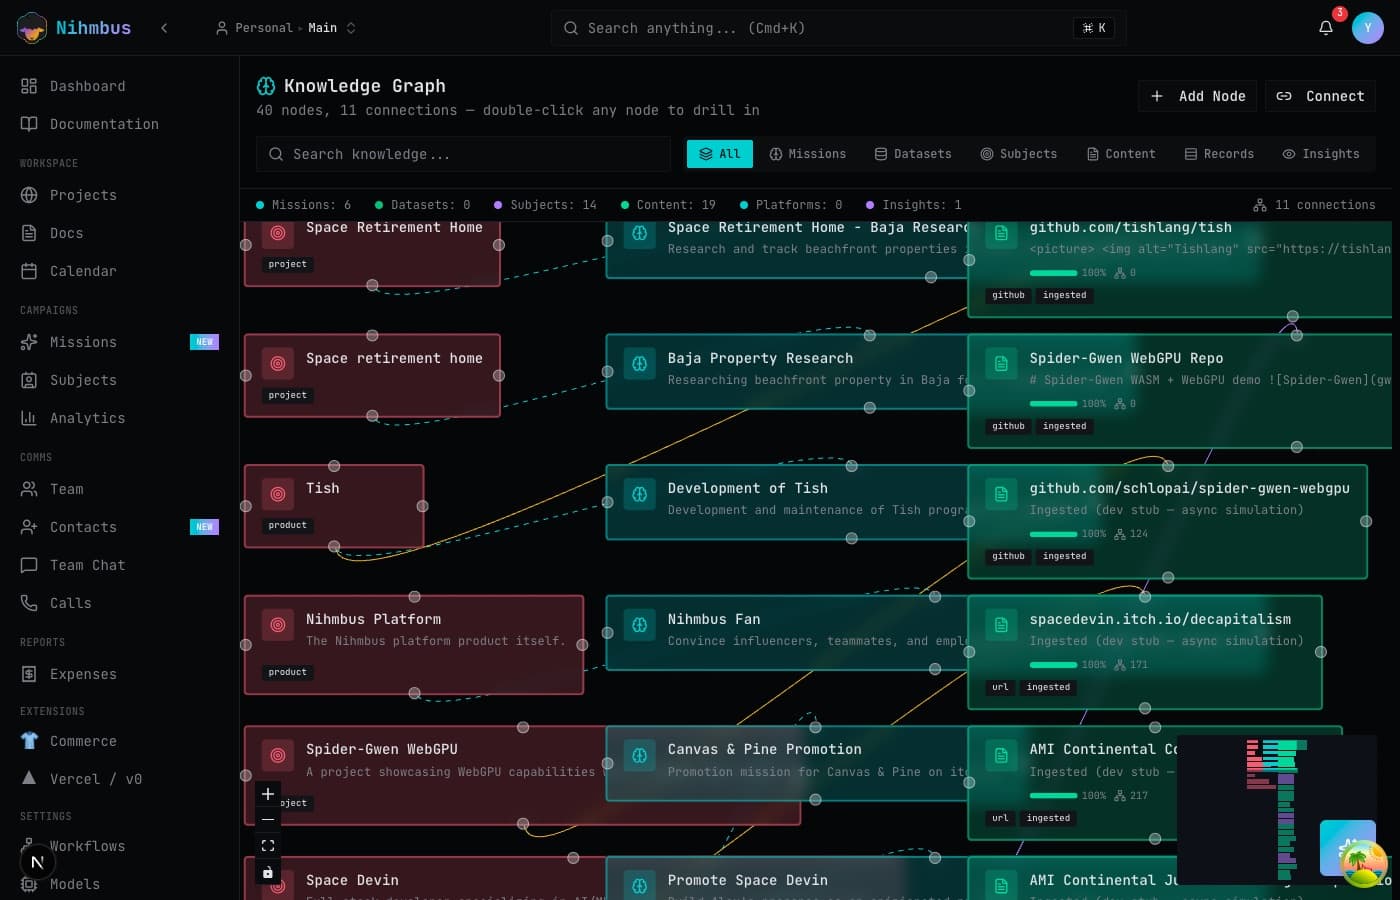Image resolution: width=1400 pixels, height=900 pixels.
Task: Focus the Search knowledge field
Action: coord(463,154)
